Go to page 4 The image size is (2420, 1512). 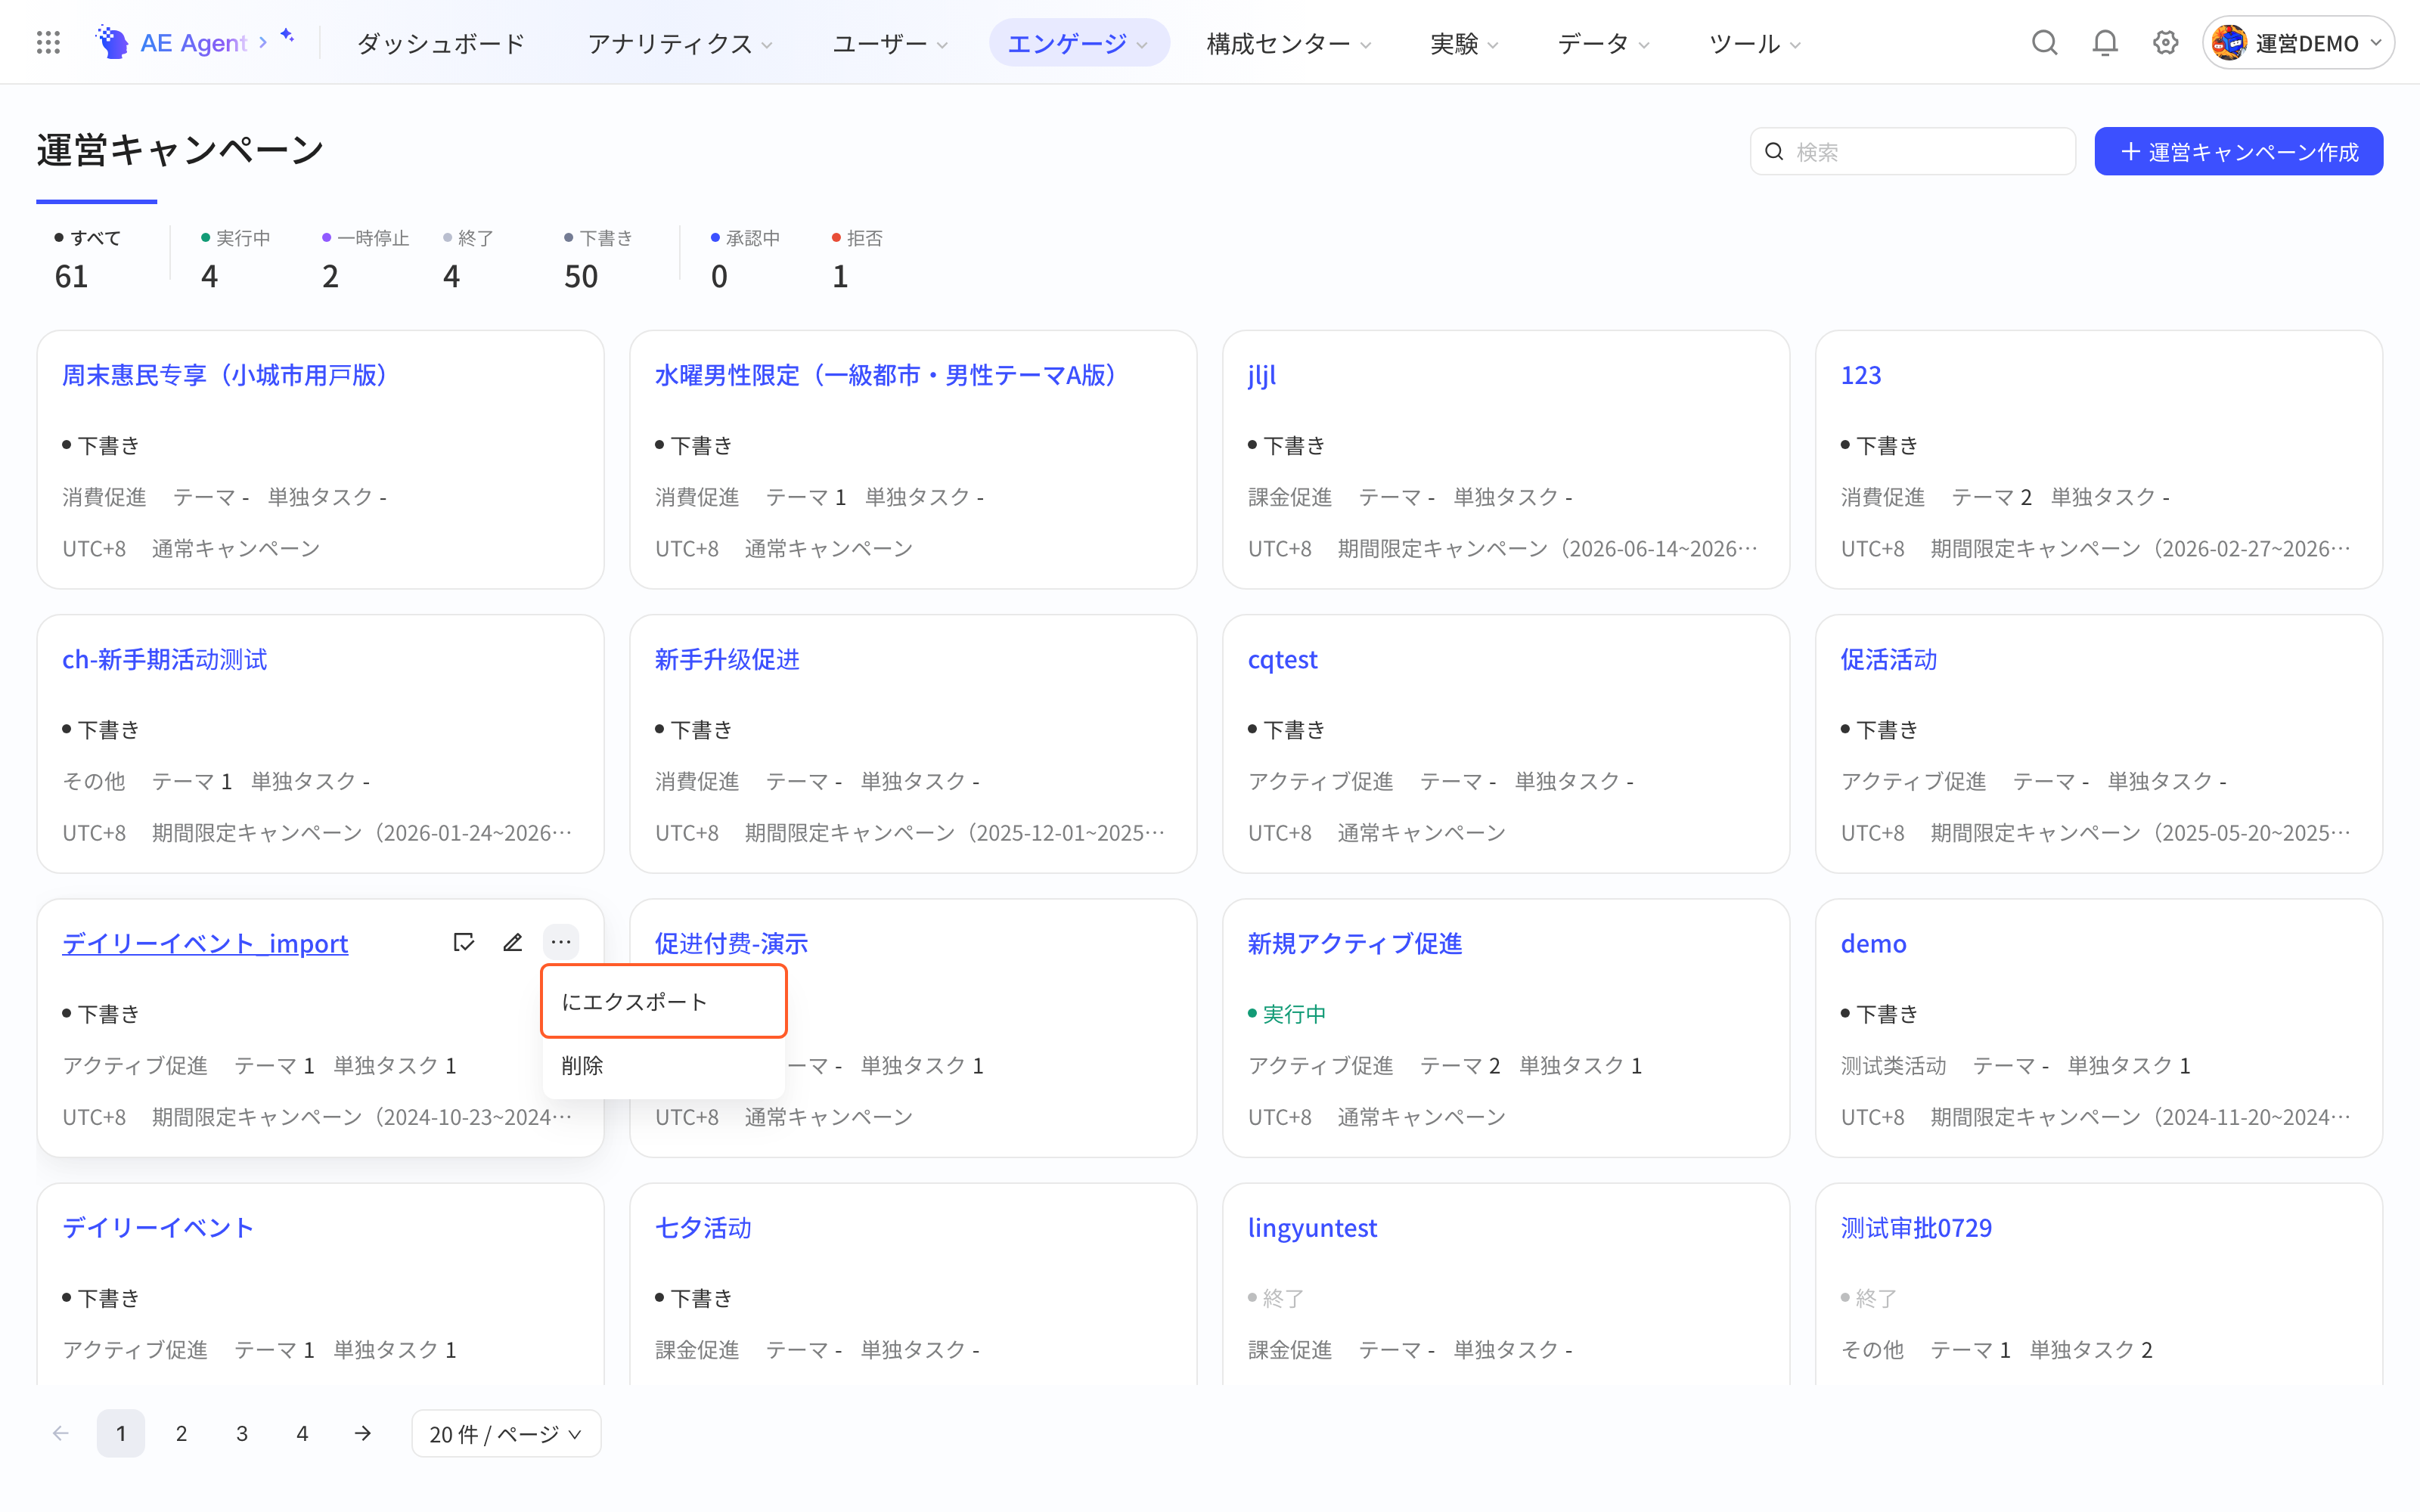[x=302, y=1433]
